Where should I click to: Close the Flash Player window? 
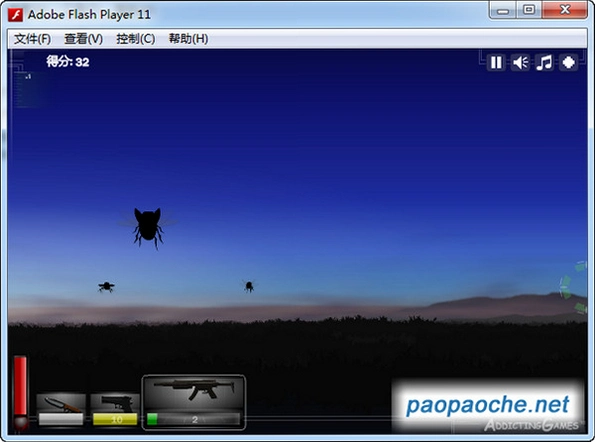(565, 10)
